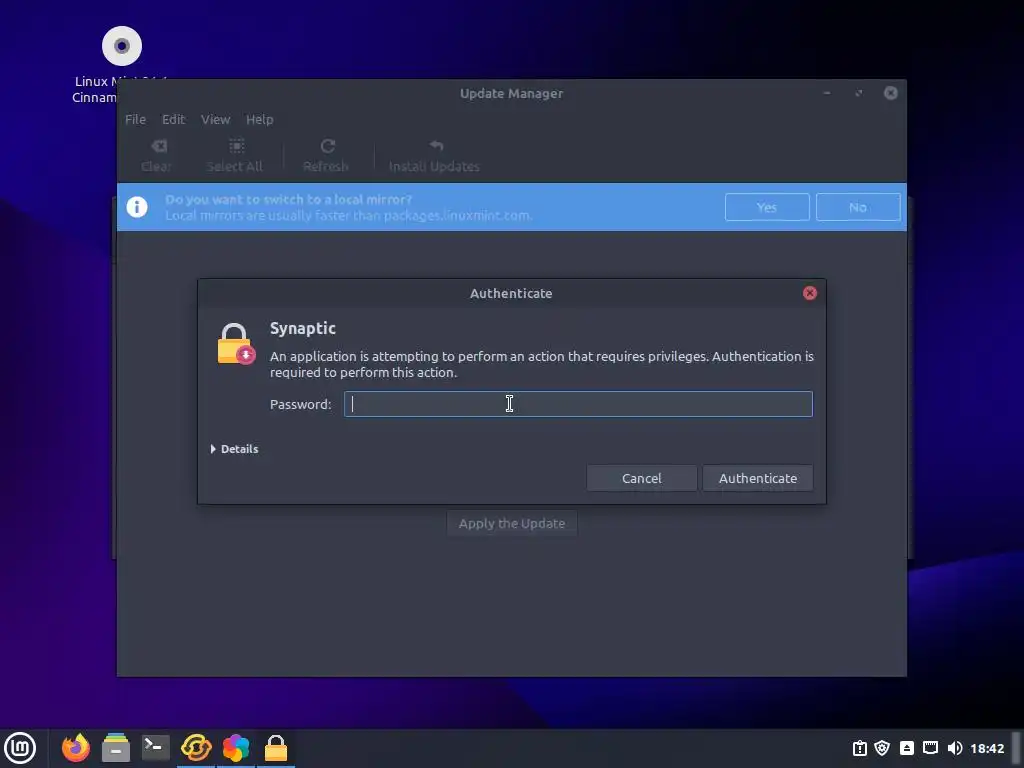
Task: Close the Authenticate dialog with red X
Action: 810,293
